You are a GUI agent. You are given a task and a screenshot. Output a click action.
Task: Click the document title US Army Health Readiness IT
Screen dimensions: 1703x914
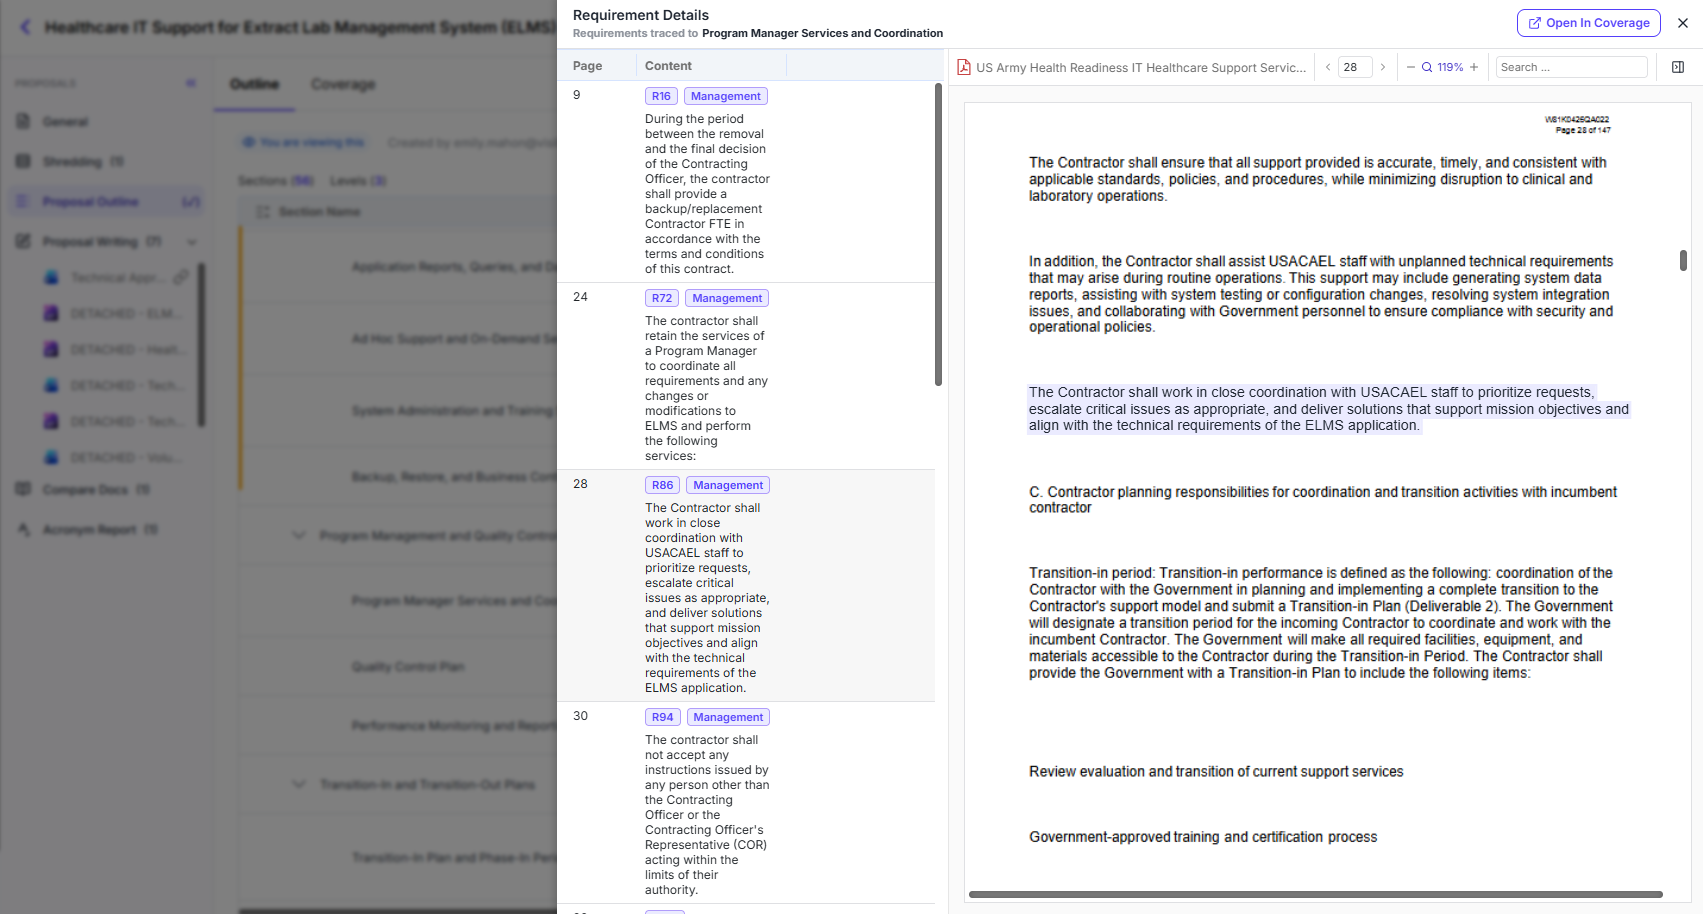point(1141,67)
